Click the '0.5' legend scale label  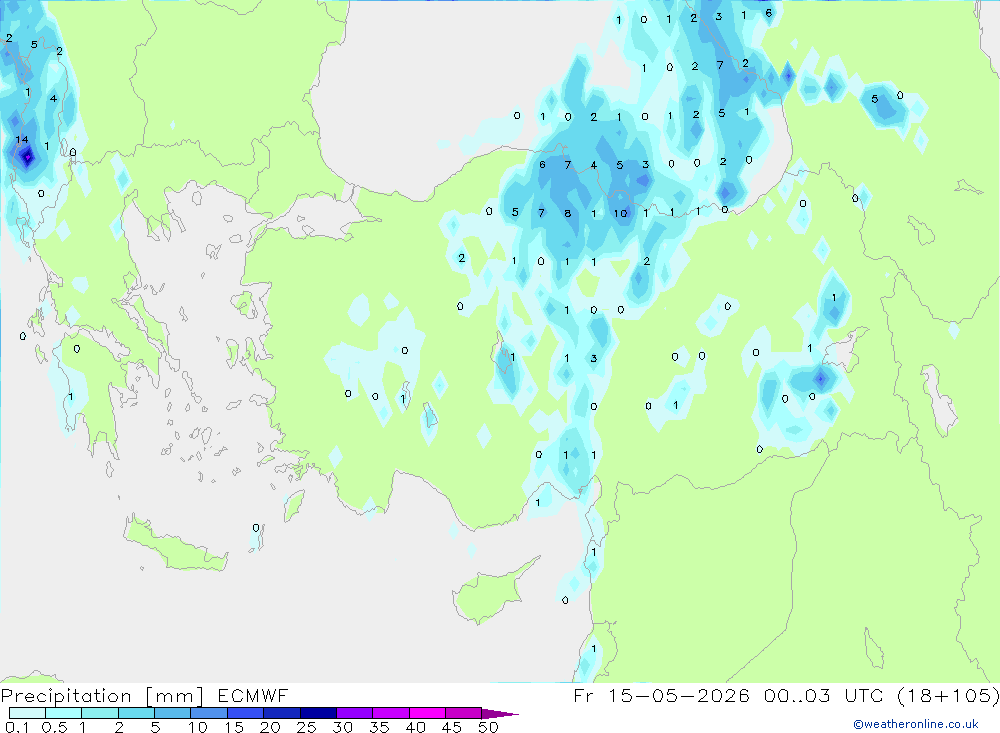point(54,727)
